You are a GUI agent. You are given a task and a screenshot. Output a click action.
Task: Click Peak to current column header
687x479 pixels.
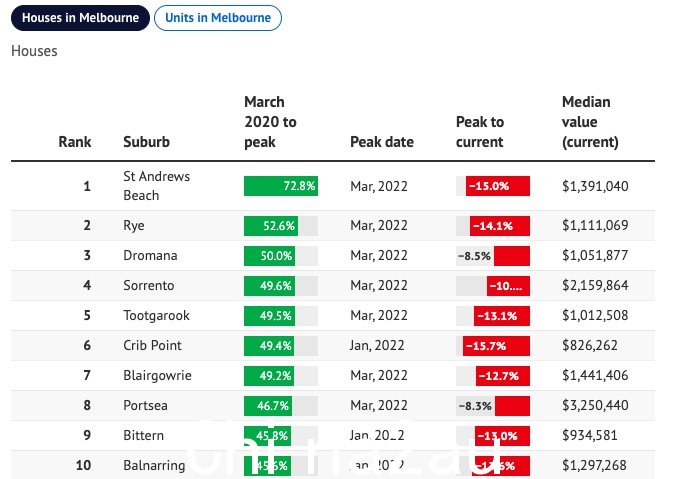coord(480,132)
